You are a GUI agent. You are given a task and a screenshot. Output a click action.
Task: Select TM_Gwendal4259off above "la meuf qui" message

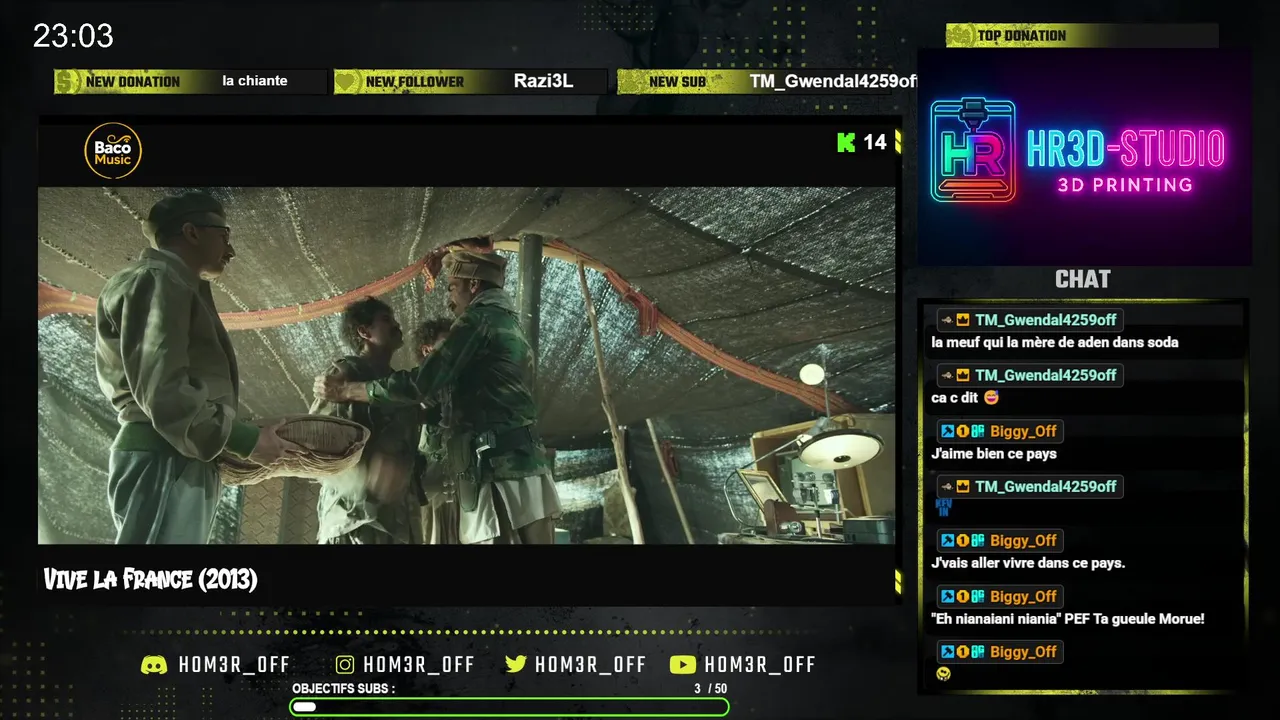point(1046,320)
